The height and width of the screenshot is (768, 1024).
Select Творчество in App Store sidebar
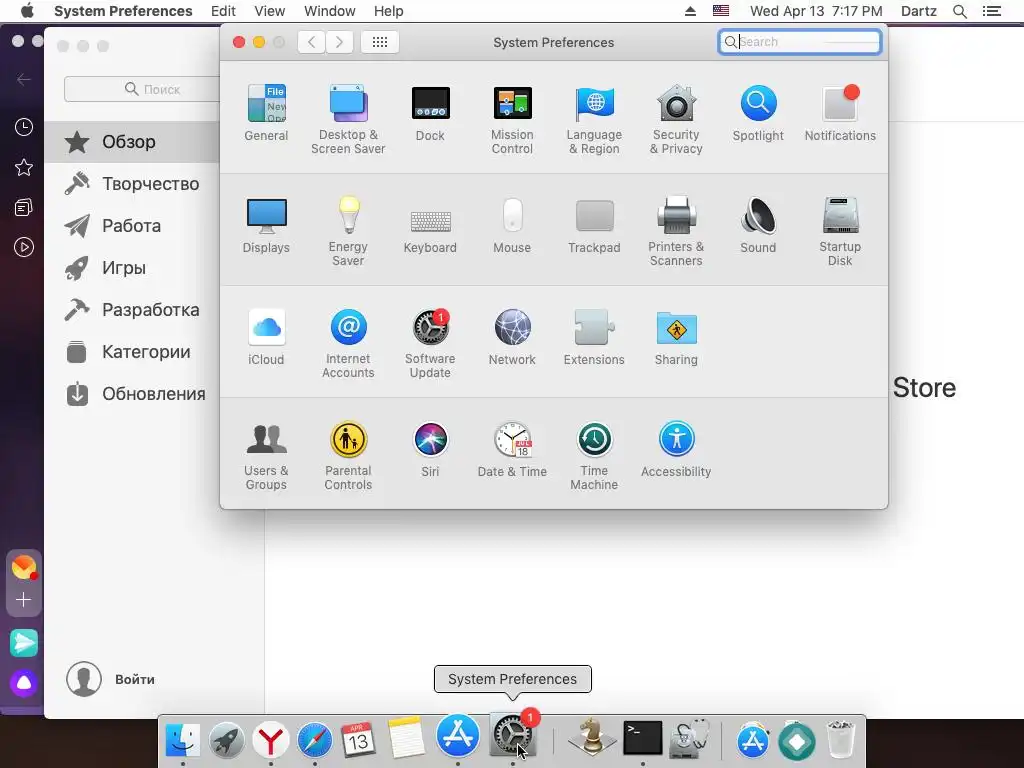pyautogui.click(x=132, y=184)
